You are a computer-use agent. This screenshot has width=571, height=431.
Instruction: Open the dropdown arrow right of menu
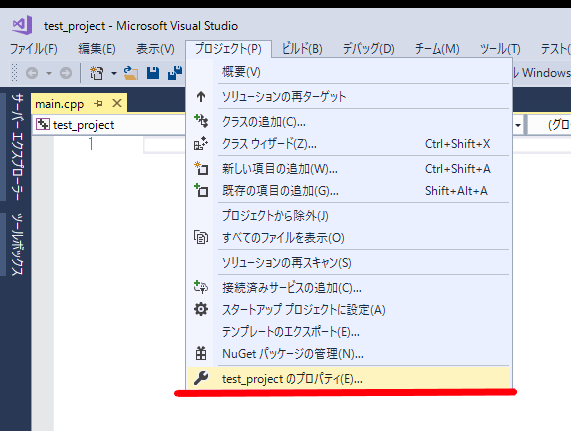[x=518, y=125]
